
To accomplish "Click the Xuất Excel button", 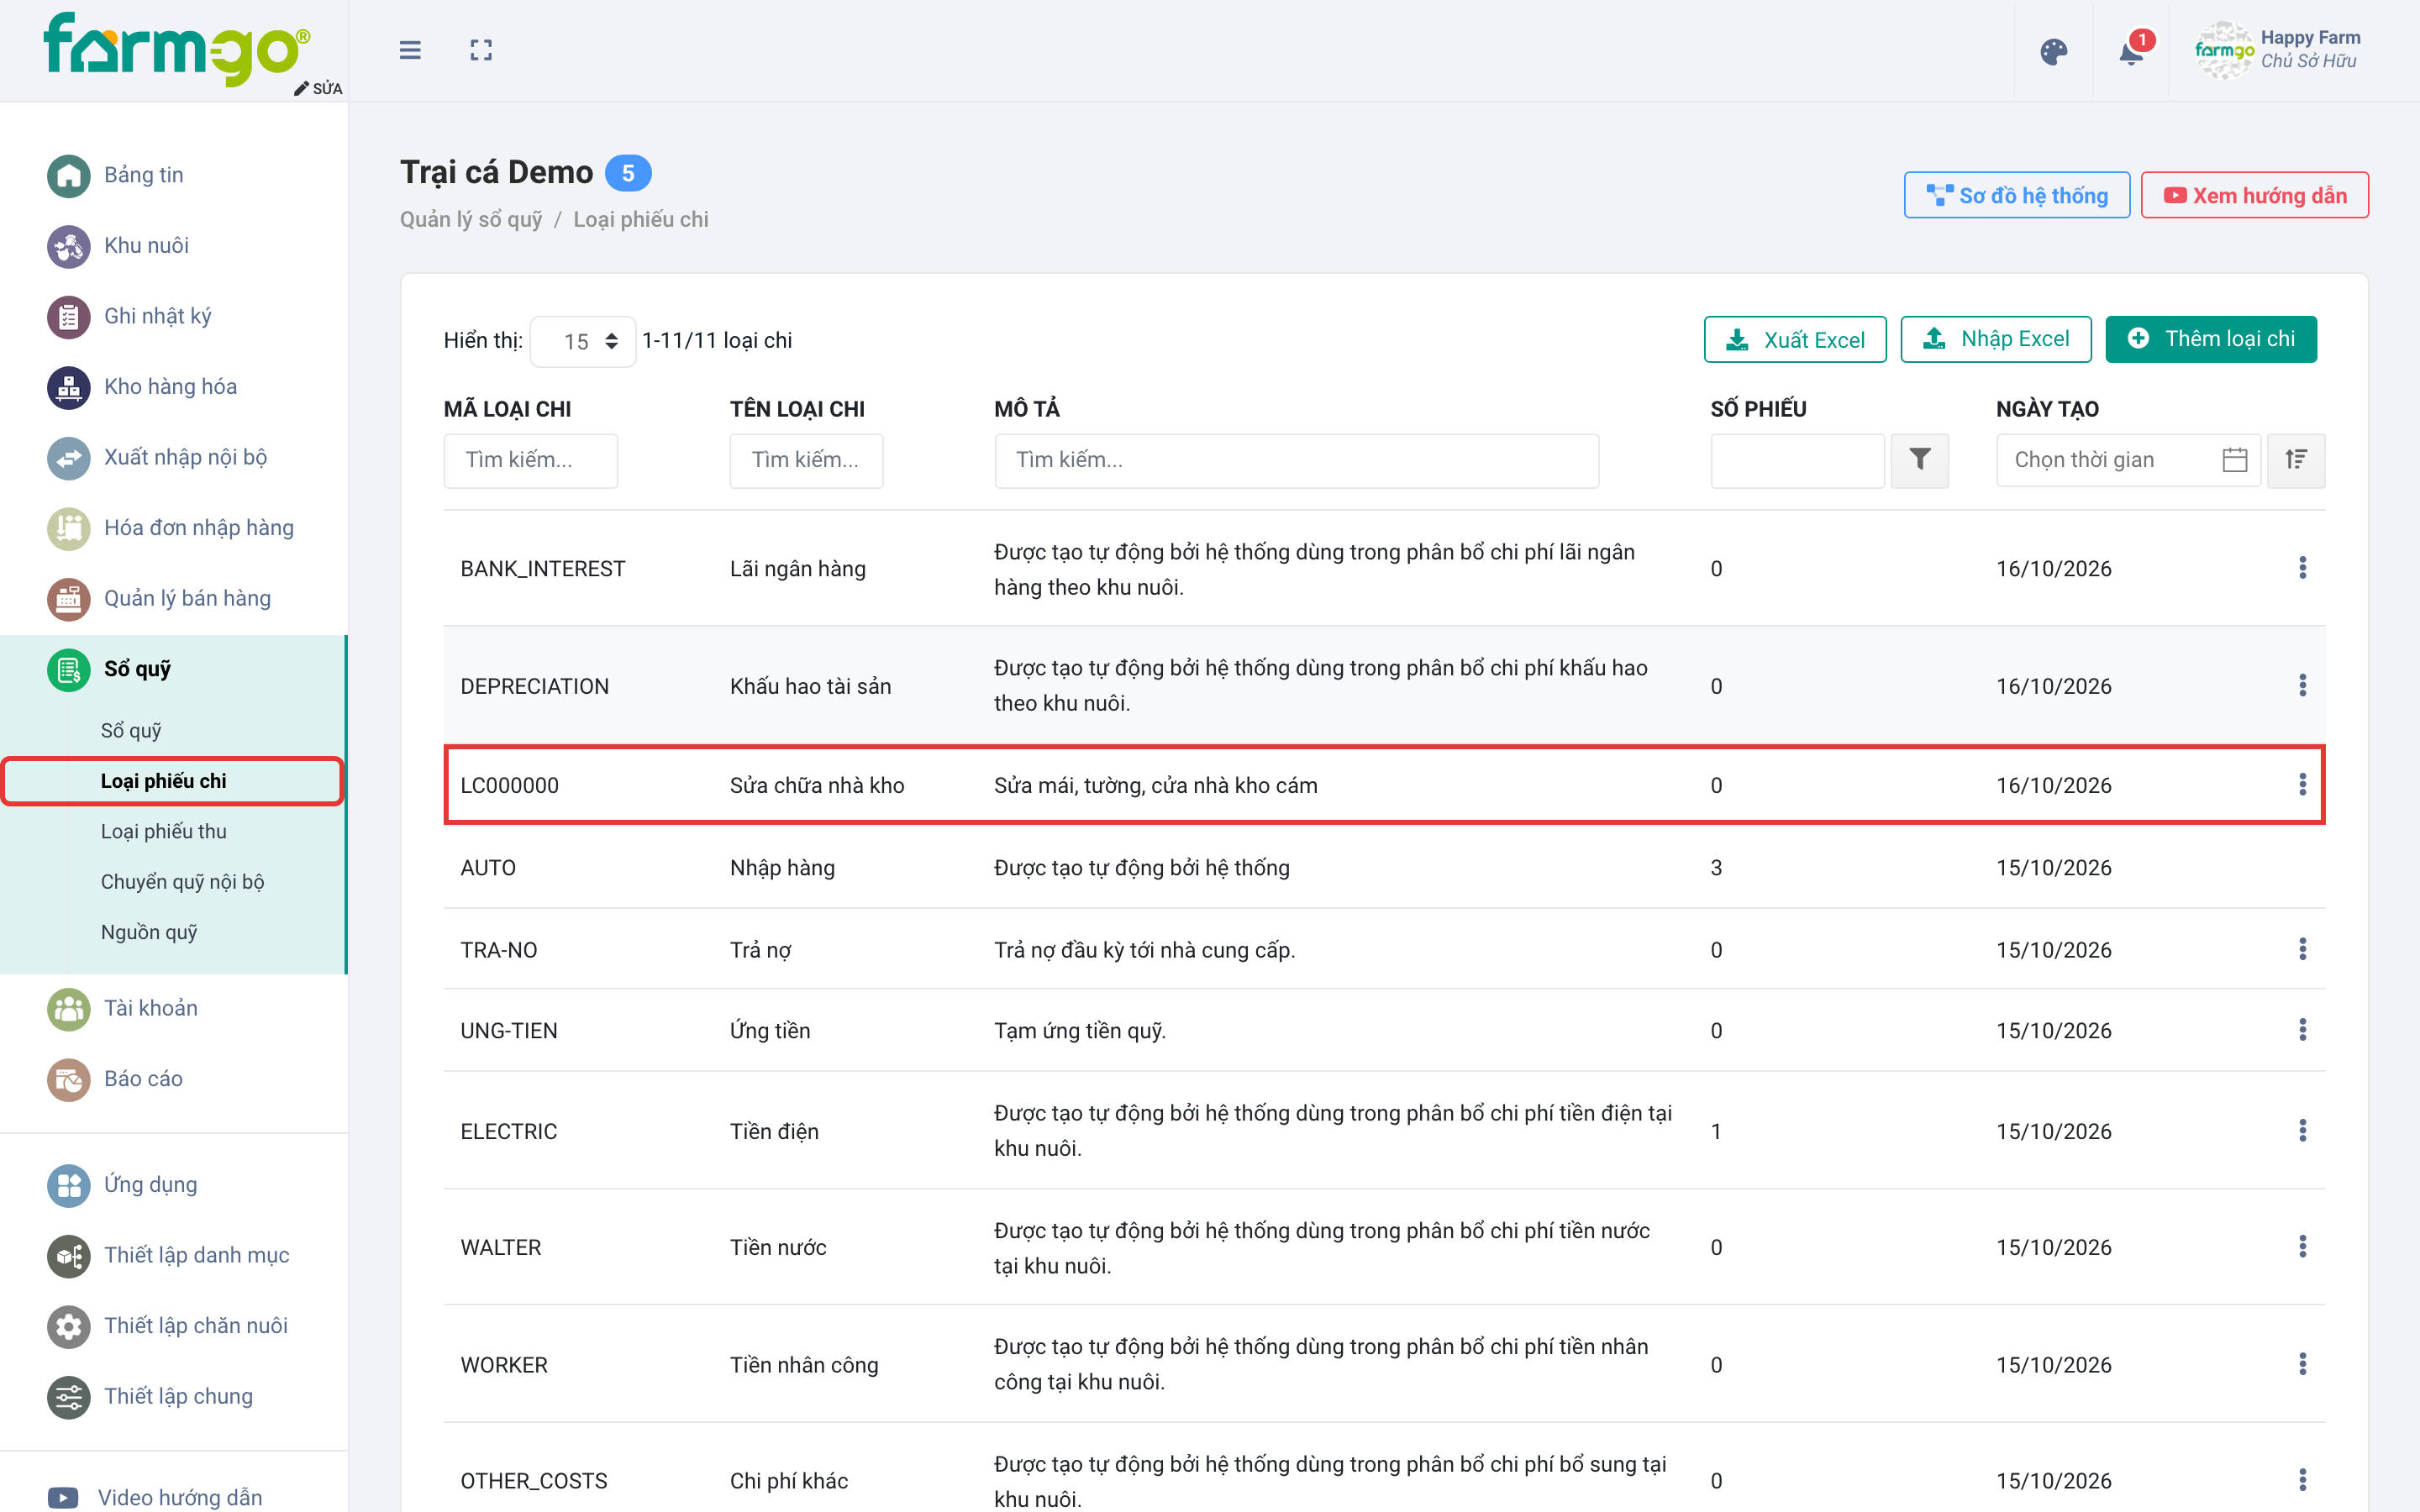I will (x=1794, y=339).
